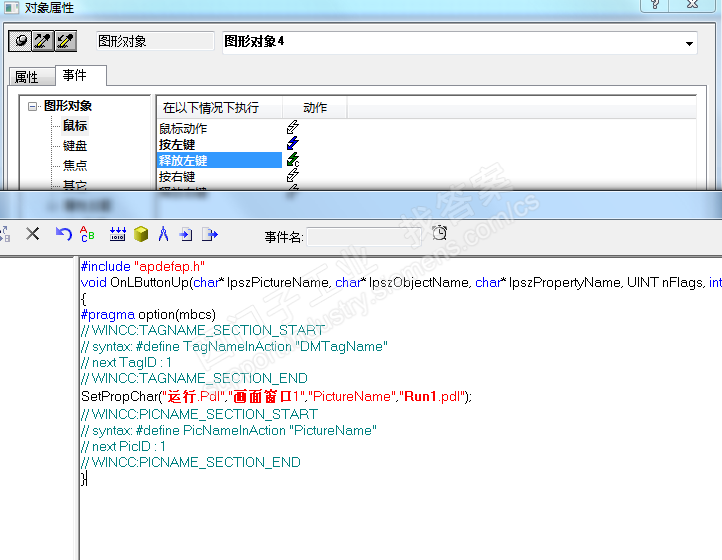Image resolution: width=722 pixels, height=560 pixels.
Task: Click the pin dialog toggle icon
Action: [x=20, y=41]
